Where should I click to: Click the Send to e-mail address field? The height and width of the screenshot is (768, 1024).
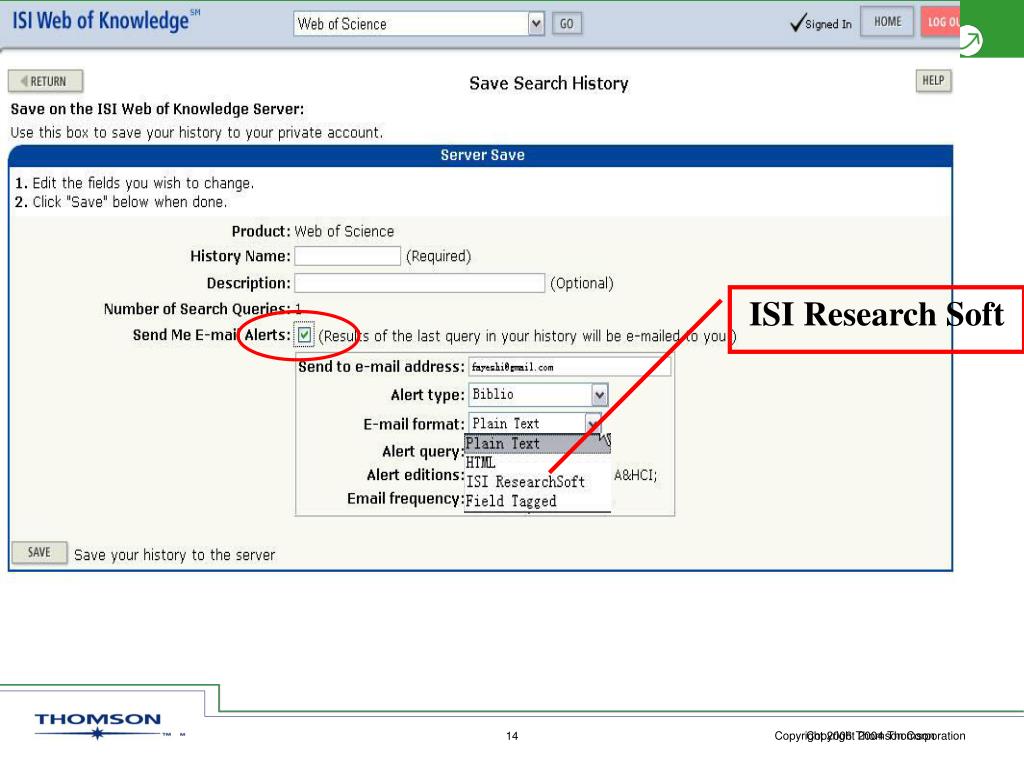coord(569,366)
